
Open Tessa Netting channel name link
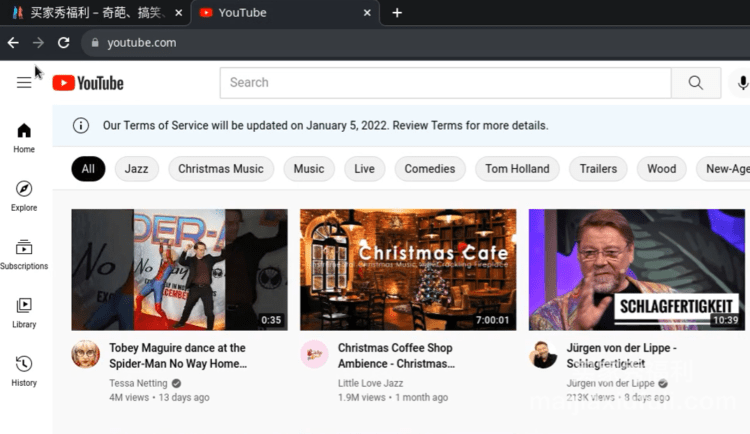138,383
